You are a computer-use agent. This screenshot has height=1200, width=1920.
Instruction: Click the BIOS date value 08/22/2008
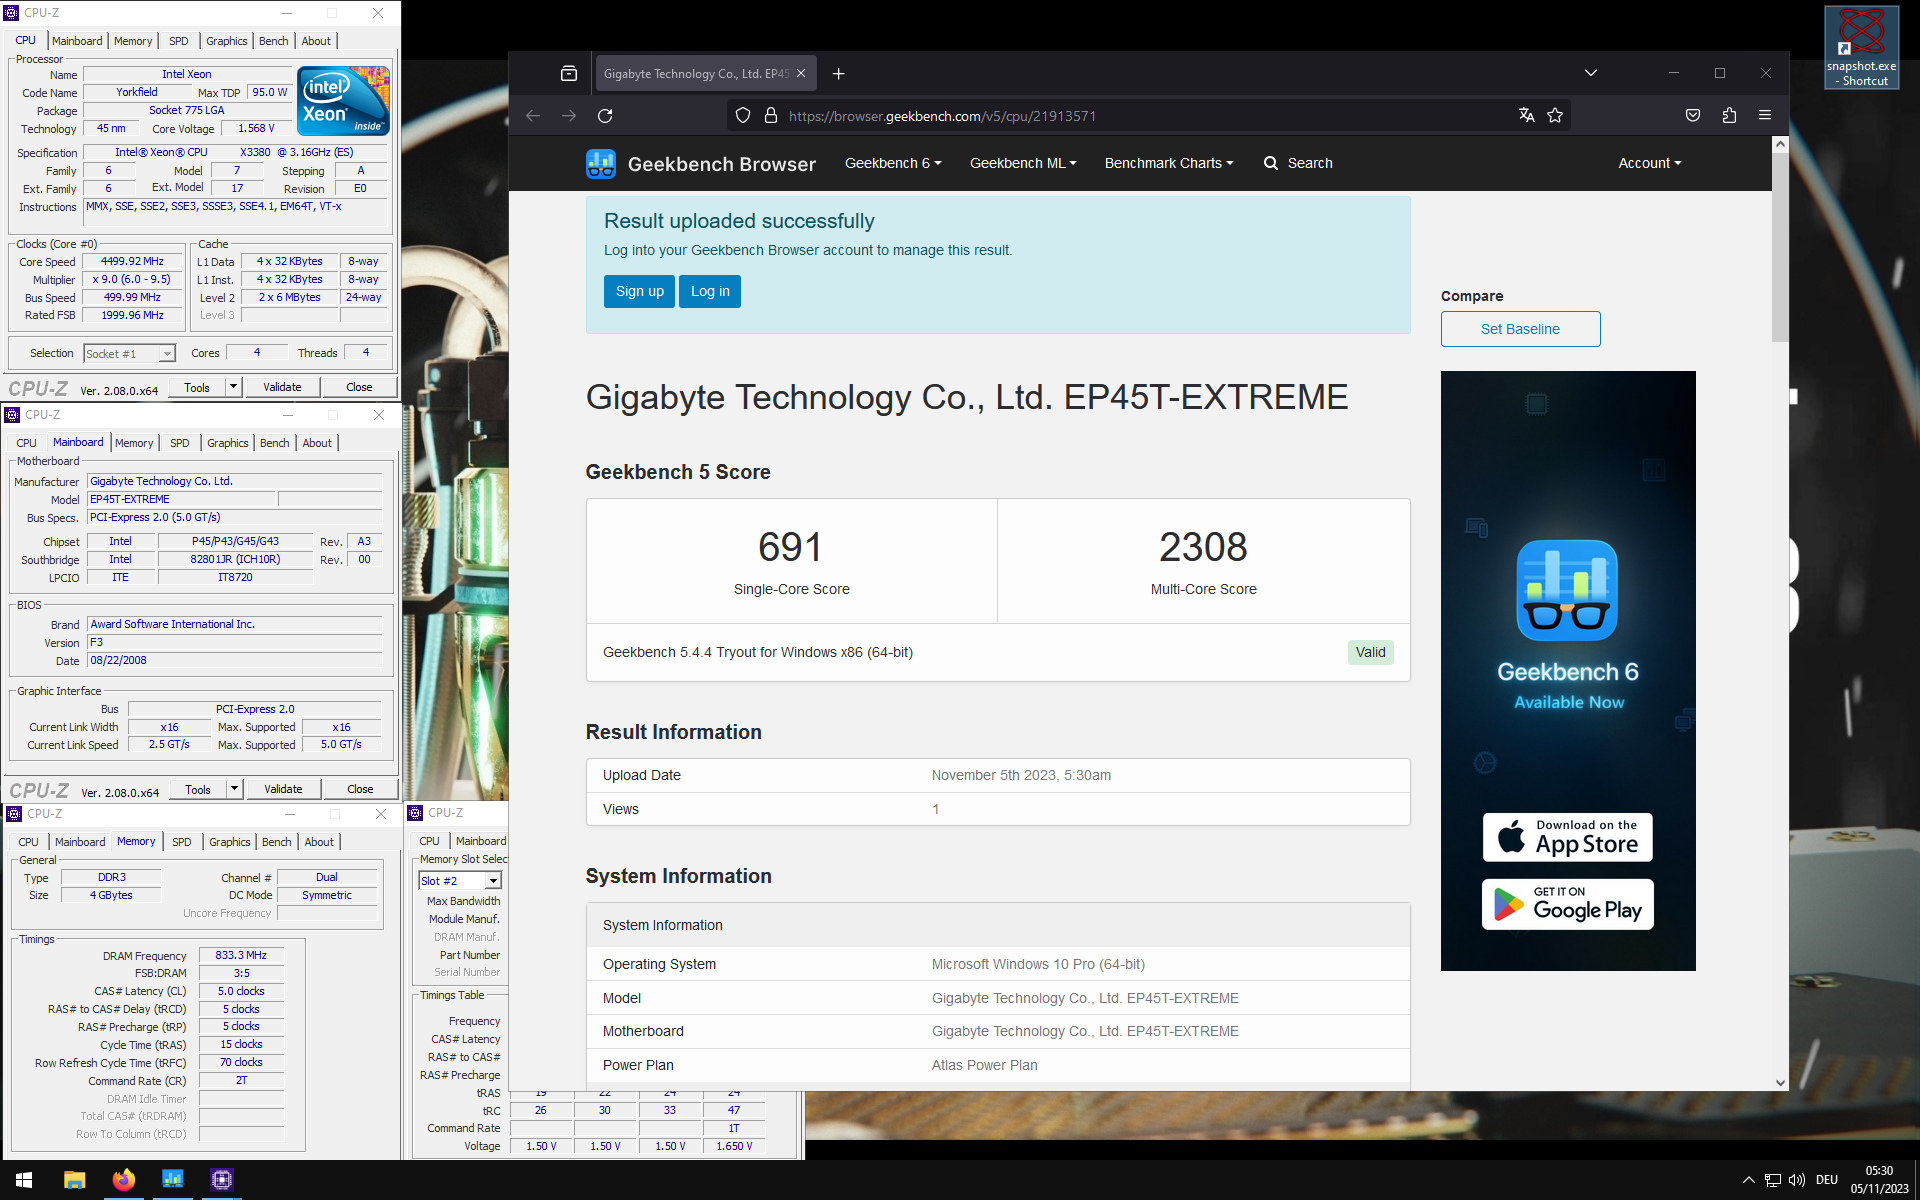[234, 661]
